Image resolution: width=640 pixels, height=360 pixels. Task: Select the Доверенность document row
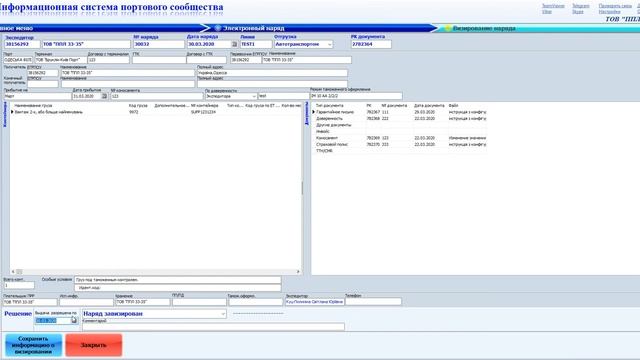pyautogui.click(x=400, y=118)
